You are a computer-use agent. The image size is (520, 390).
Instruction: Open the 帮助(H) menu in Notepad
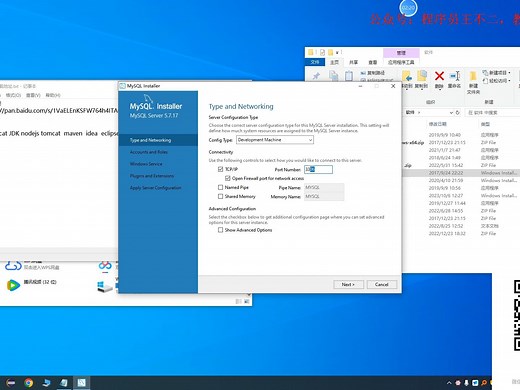click(x=53, y=95)
